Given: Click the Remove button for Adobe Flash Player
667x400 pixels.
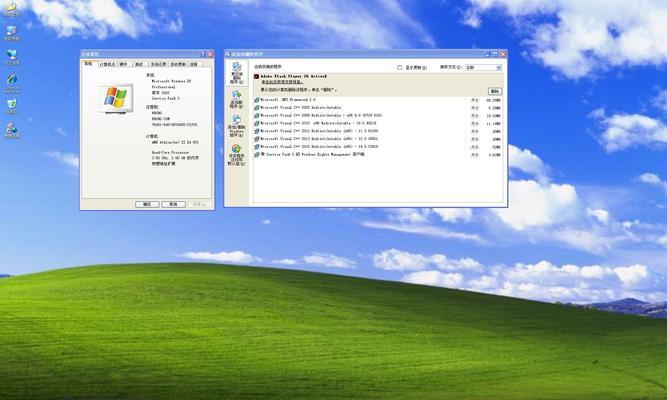Looking at the screenshot, I should [x=495, y=91].
